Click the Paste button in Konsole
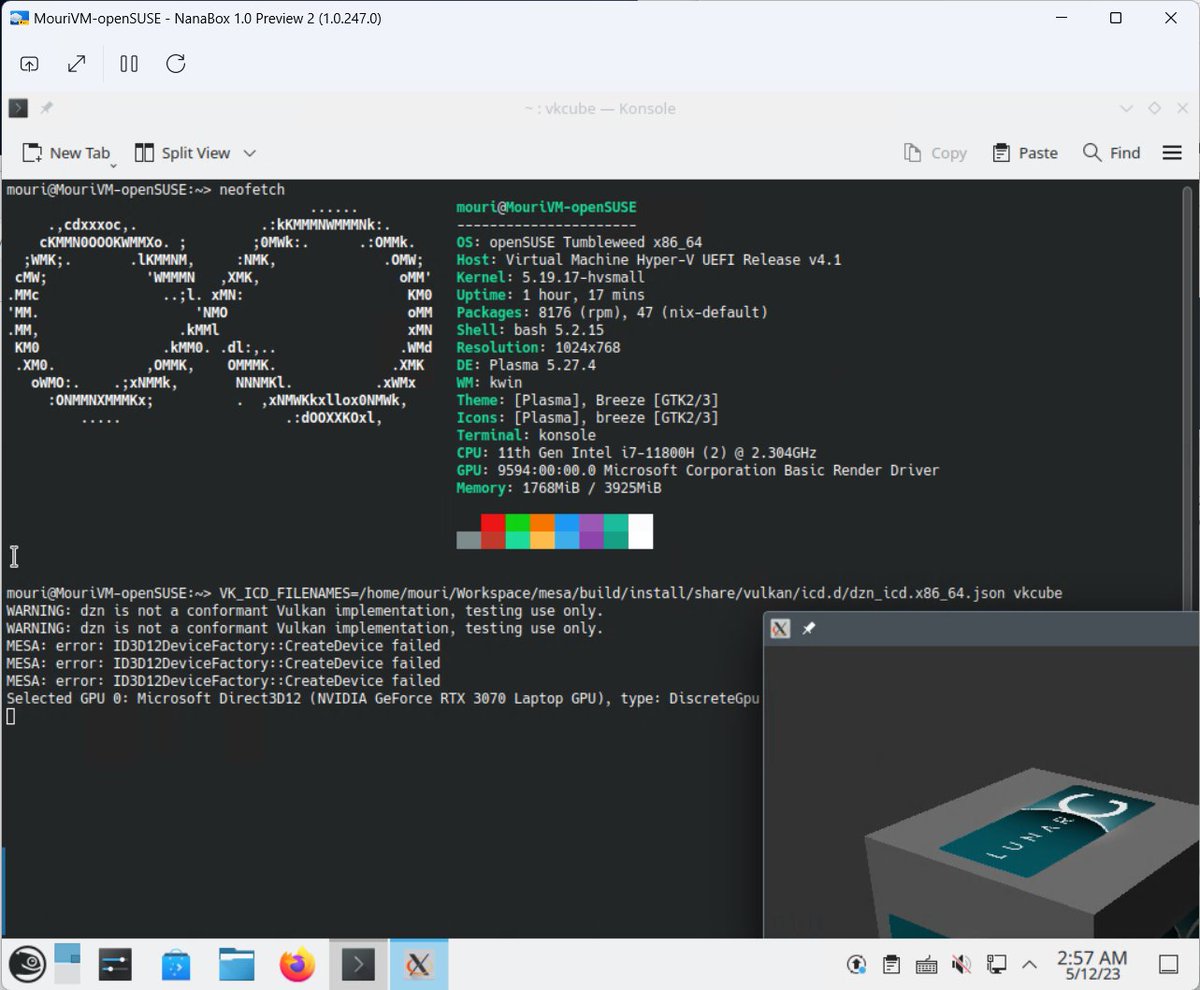 click(1024, 152)
